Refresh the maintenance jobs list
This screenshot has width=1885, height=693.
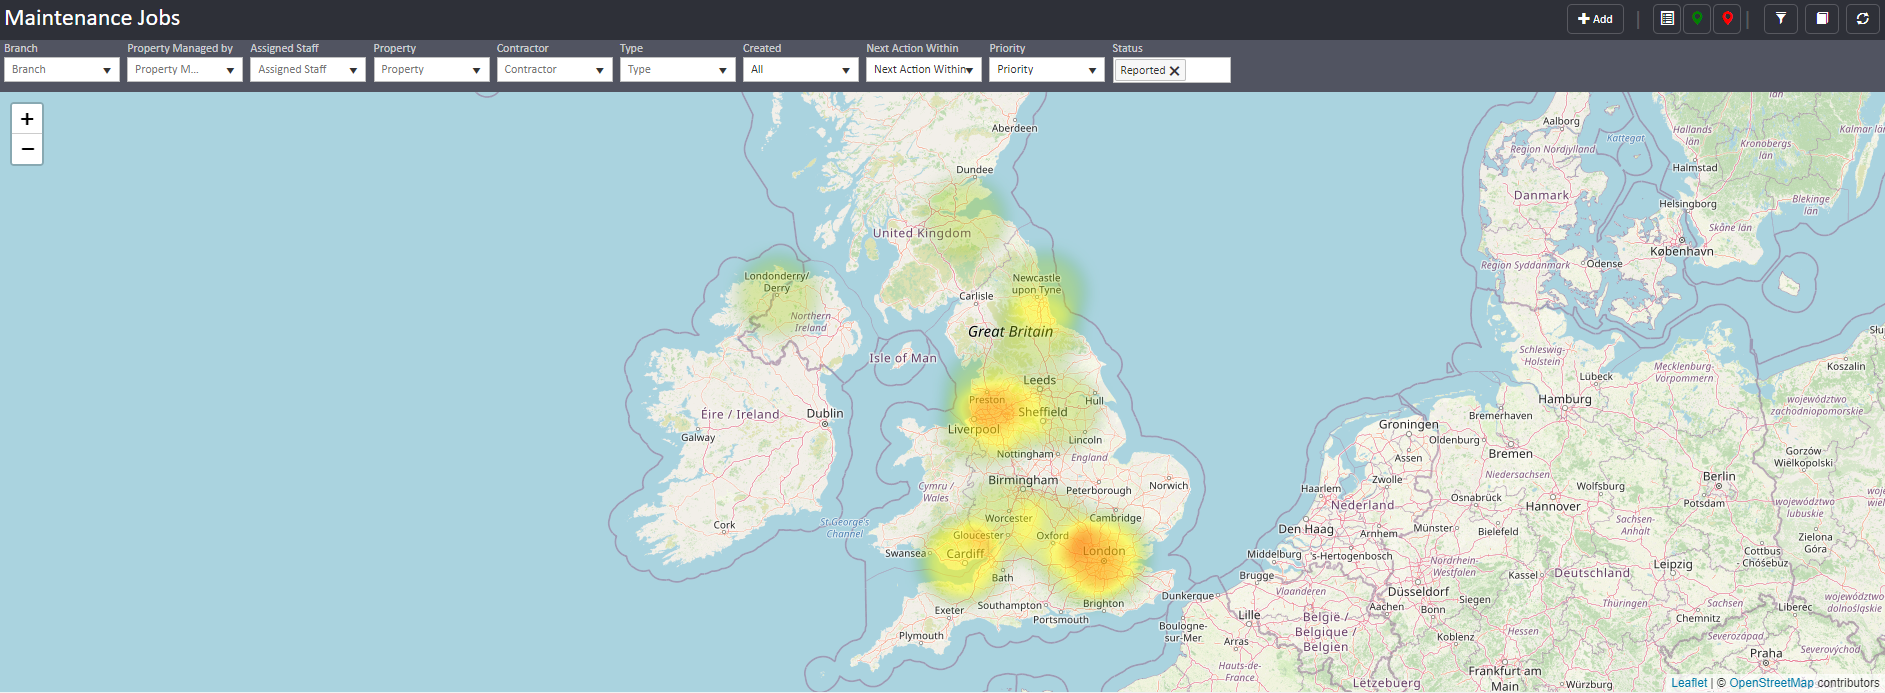click(x=1862, y=19)
